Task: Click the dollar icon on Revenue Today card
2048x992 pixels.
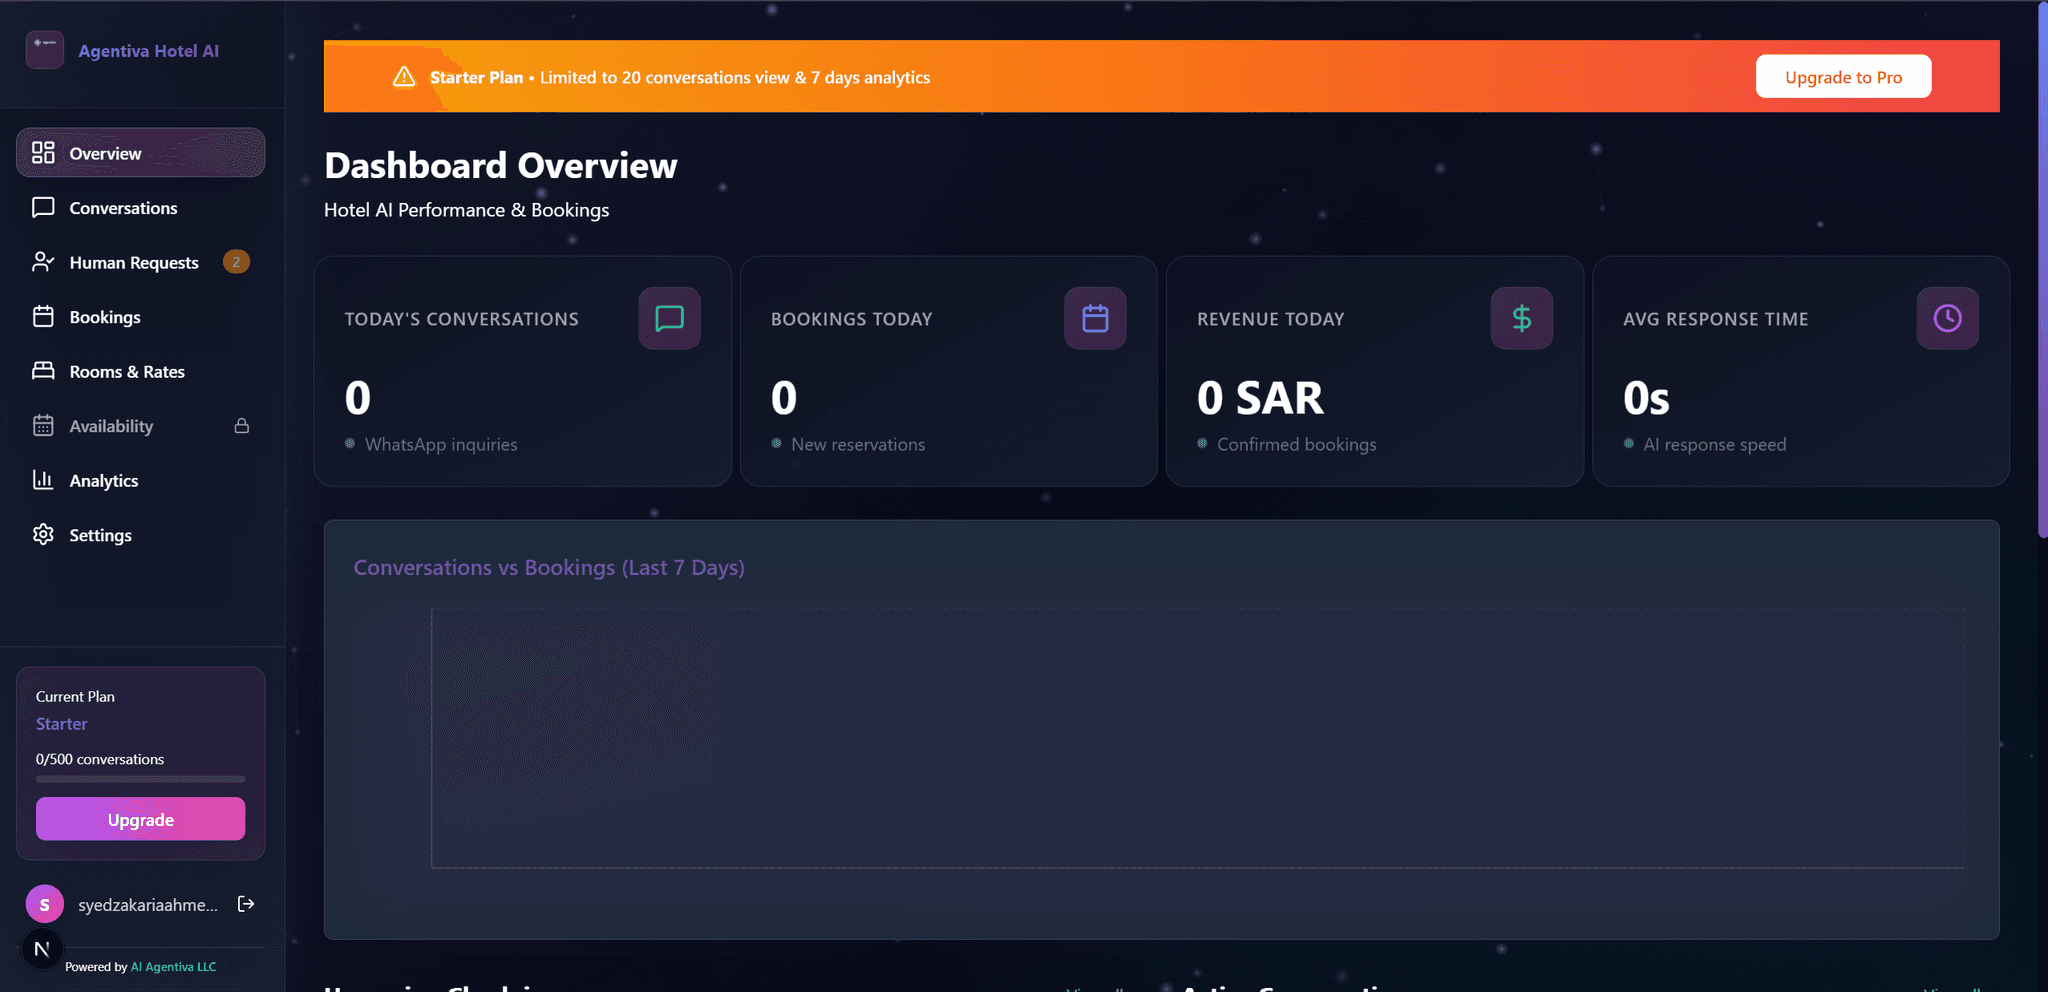Action: (x=1521, y=318)
